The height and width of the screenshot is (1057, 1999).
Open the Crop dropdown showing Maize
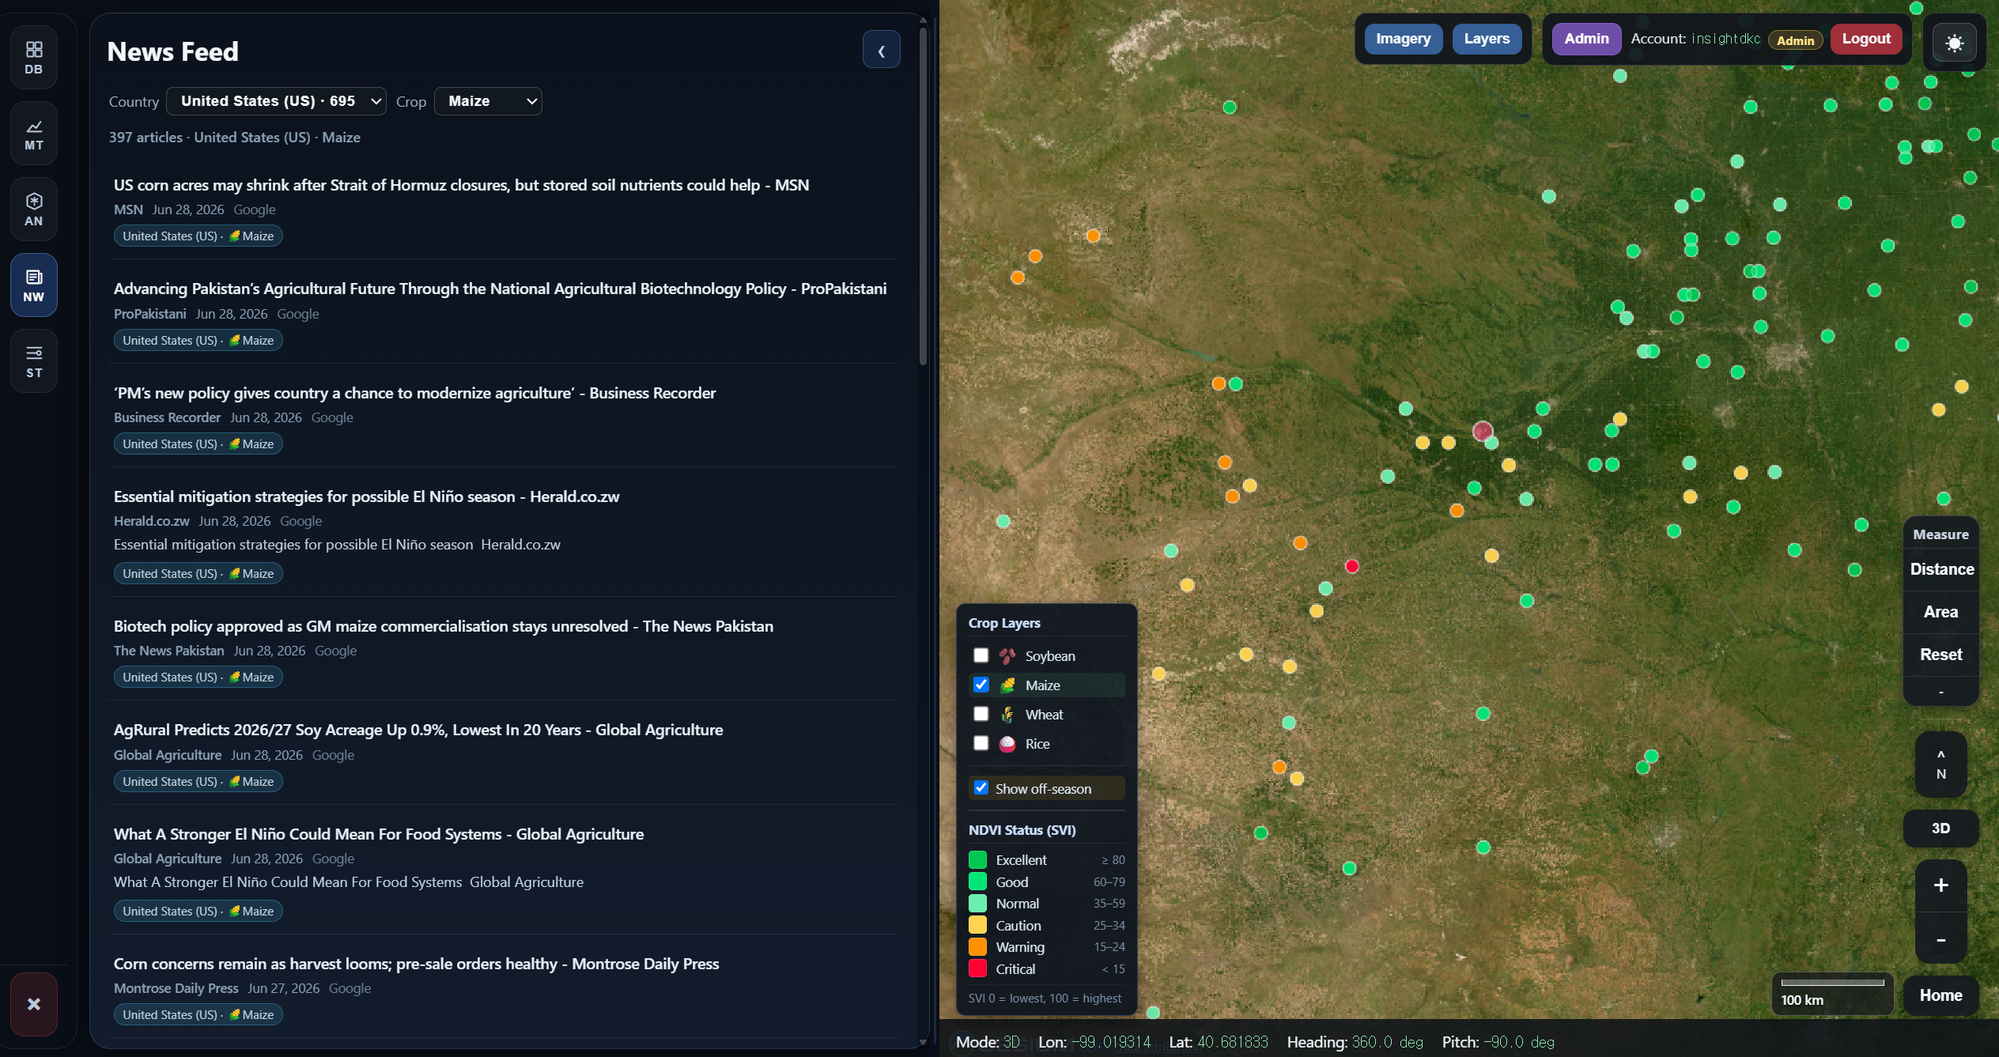pos(488,101)
